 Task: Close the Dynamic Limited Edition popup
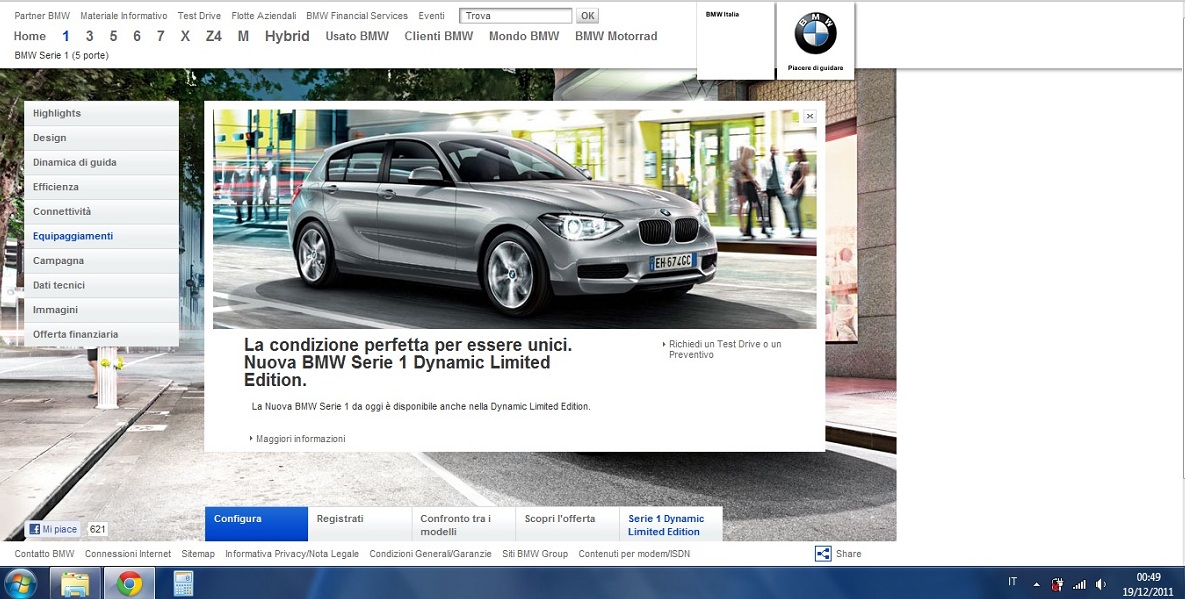point(809,116)
